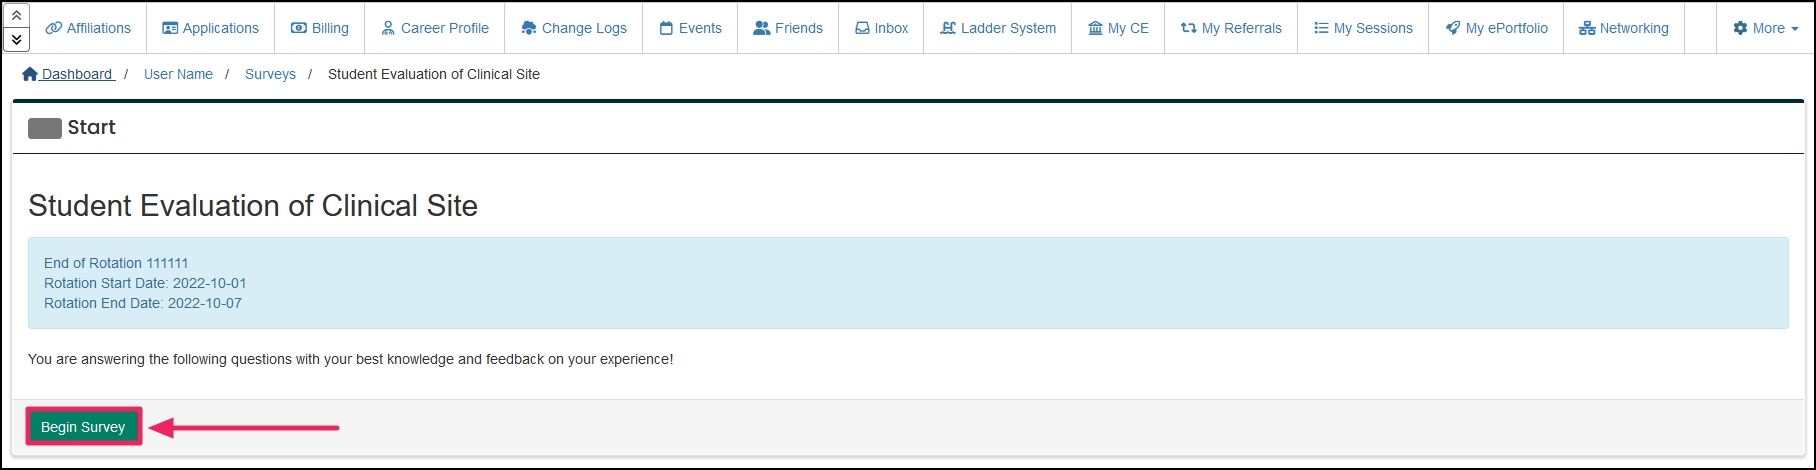1816x470 pixels.
Task: Open Career Profile from the navbar
Action: [434, 28]
